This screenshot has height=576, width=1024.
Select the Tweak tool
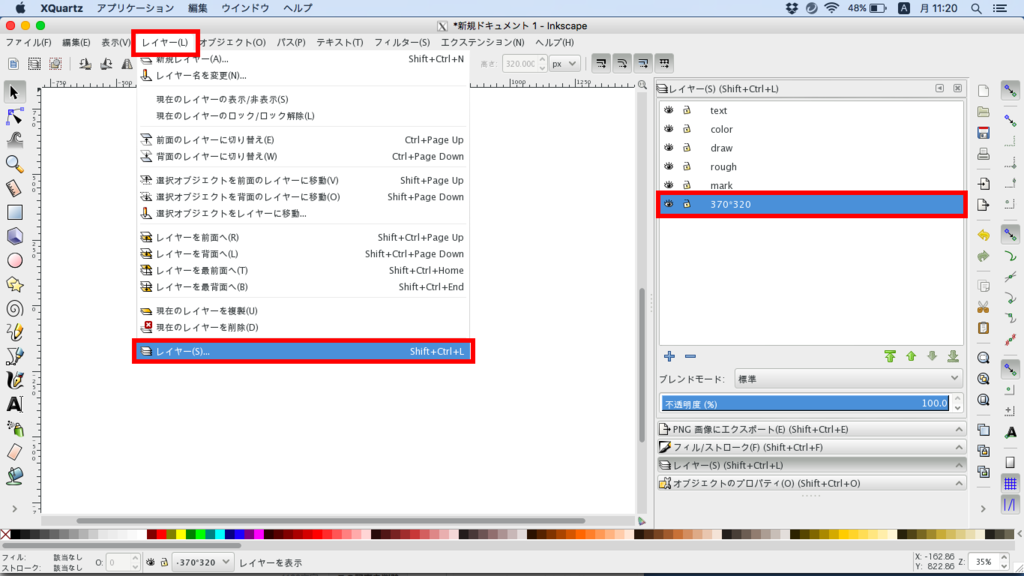[x=14, y=140]
